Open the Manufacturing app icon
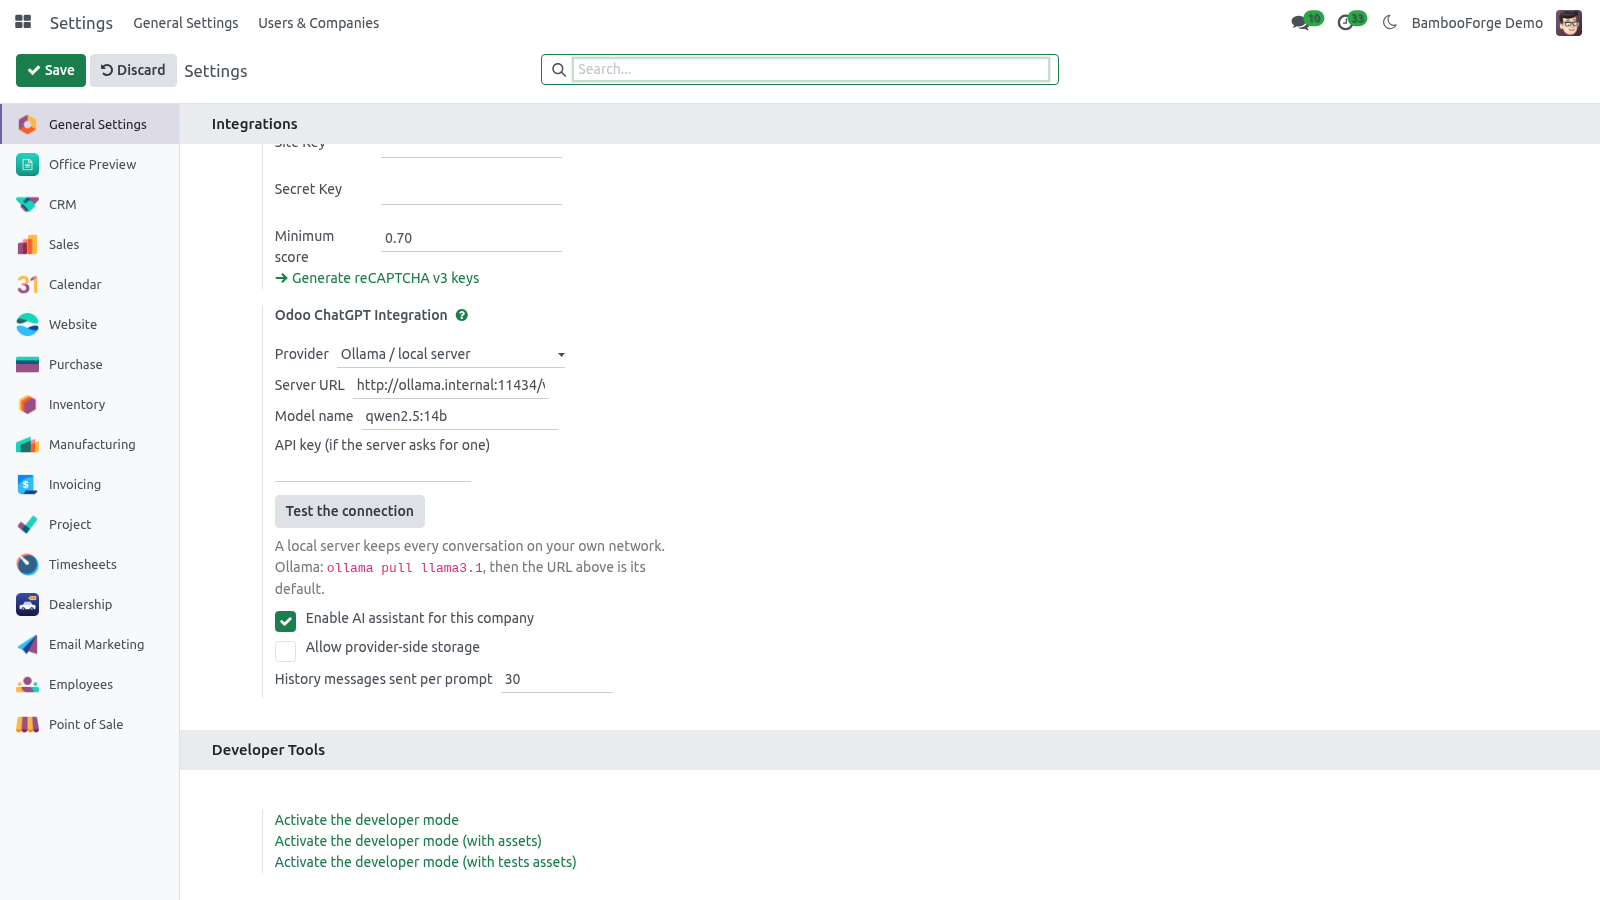The image size is (1600, 900). click(28, 444)
